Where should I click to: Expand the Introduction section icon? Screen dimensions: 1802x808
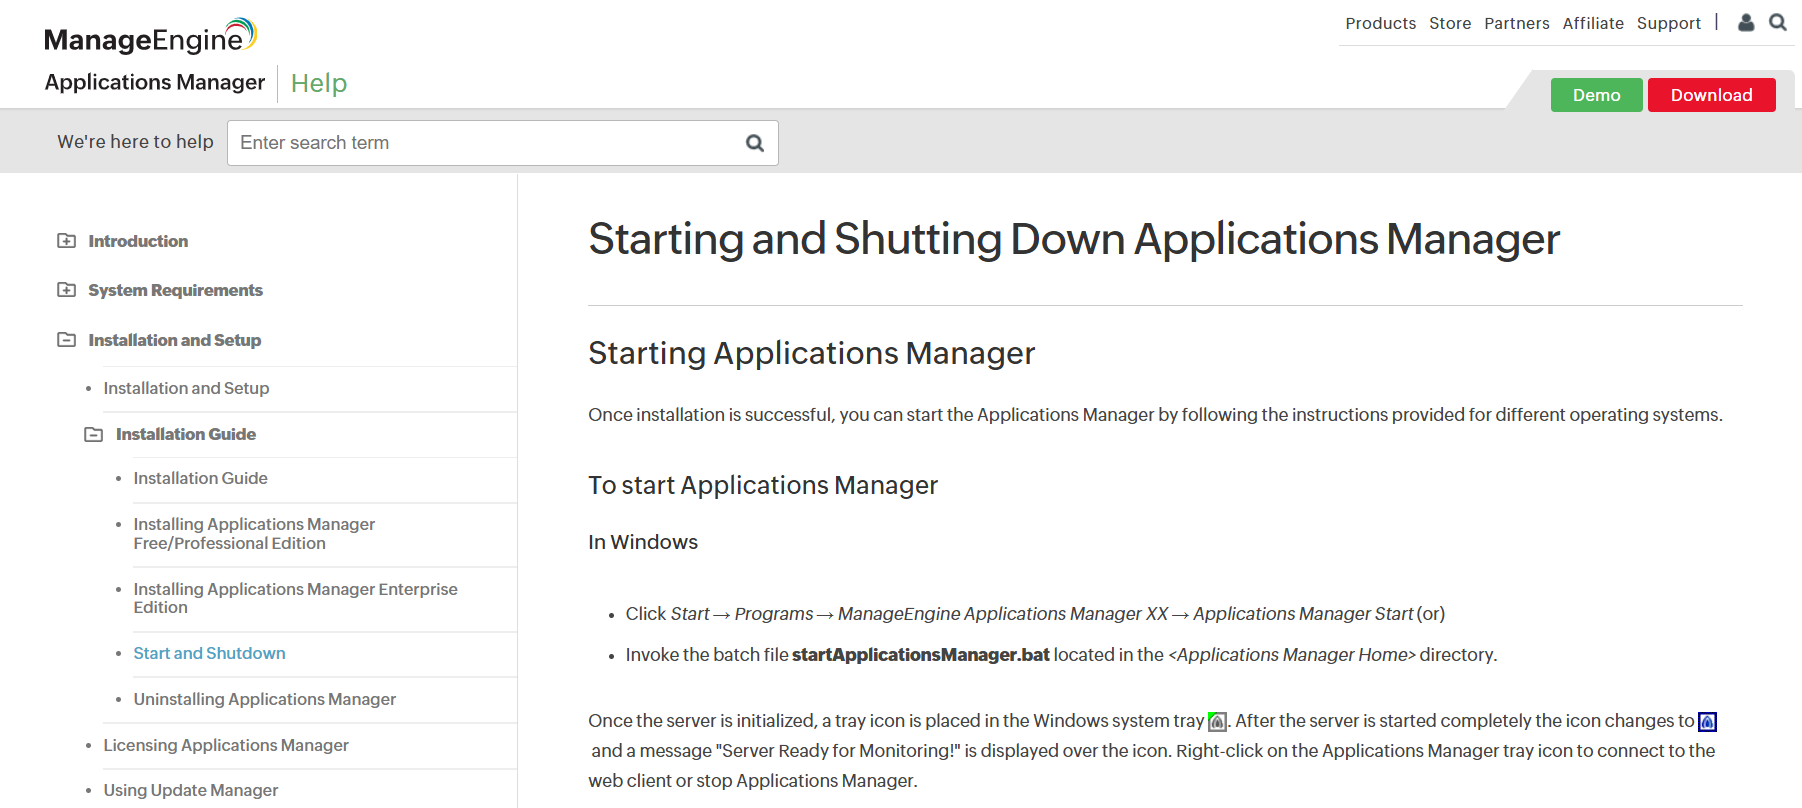coord(67,241)
